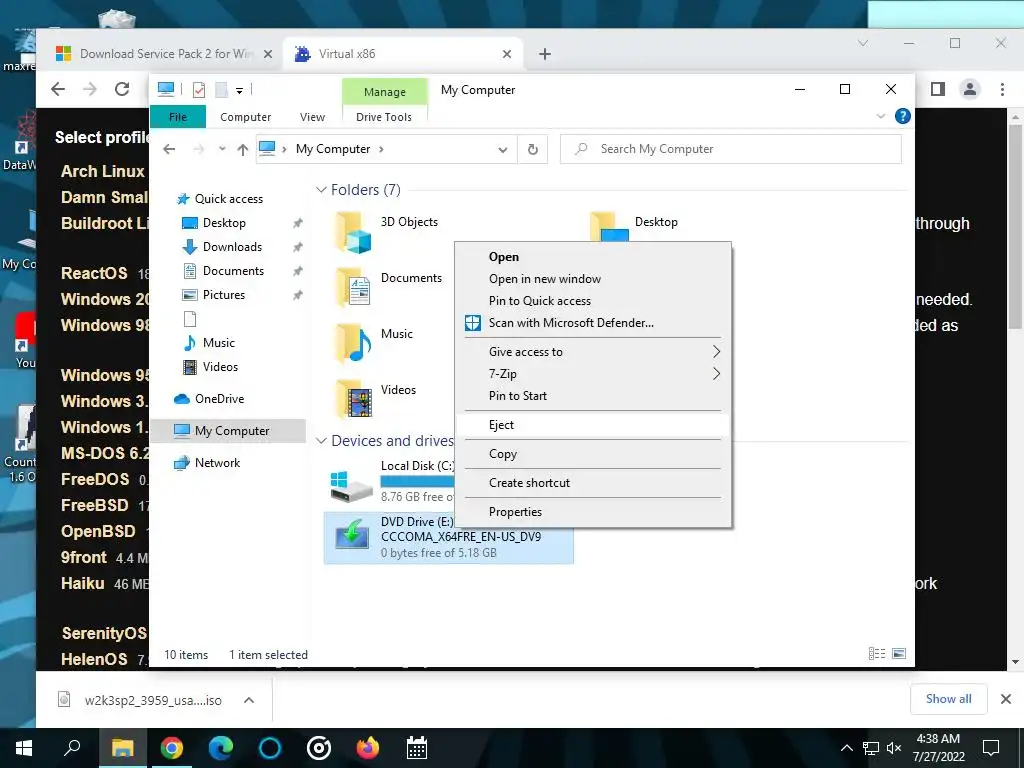Collapse the Folders (7) group
The width and height of the screenshot is (1024, 768).
click(321, 190)
